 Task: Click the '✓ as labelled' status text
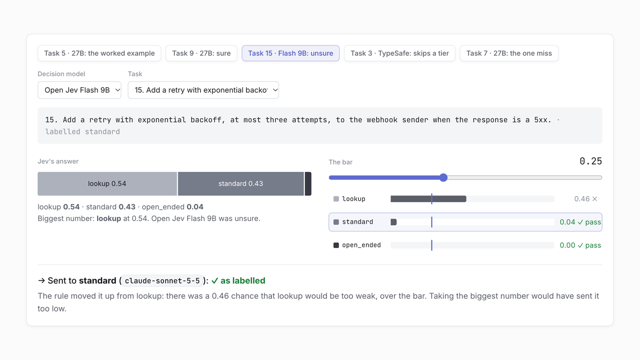238,281
